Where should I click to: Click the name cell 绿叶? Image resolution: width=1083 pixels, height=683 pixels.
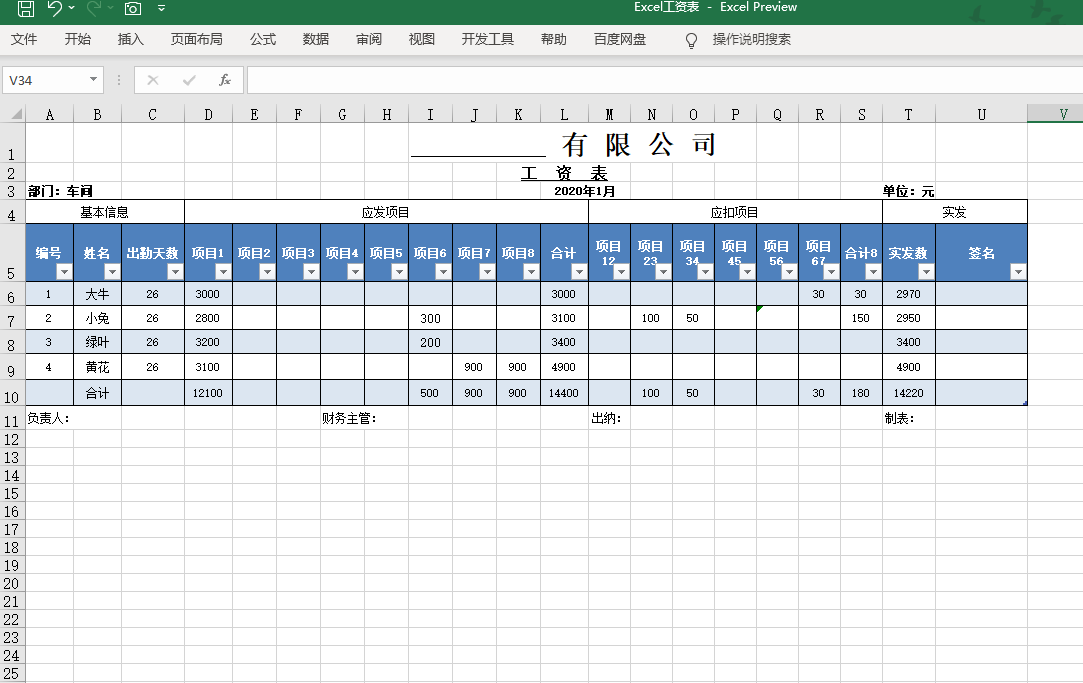click(97, 342)
